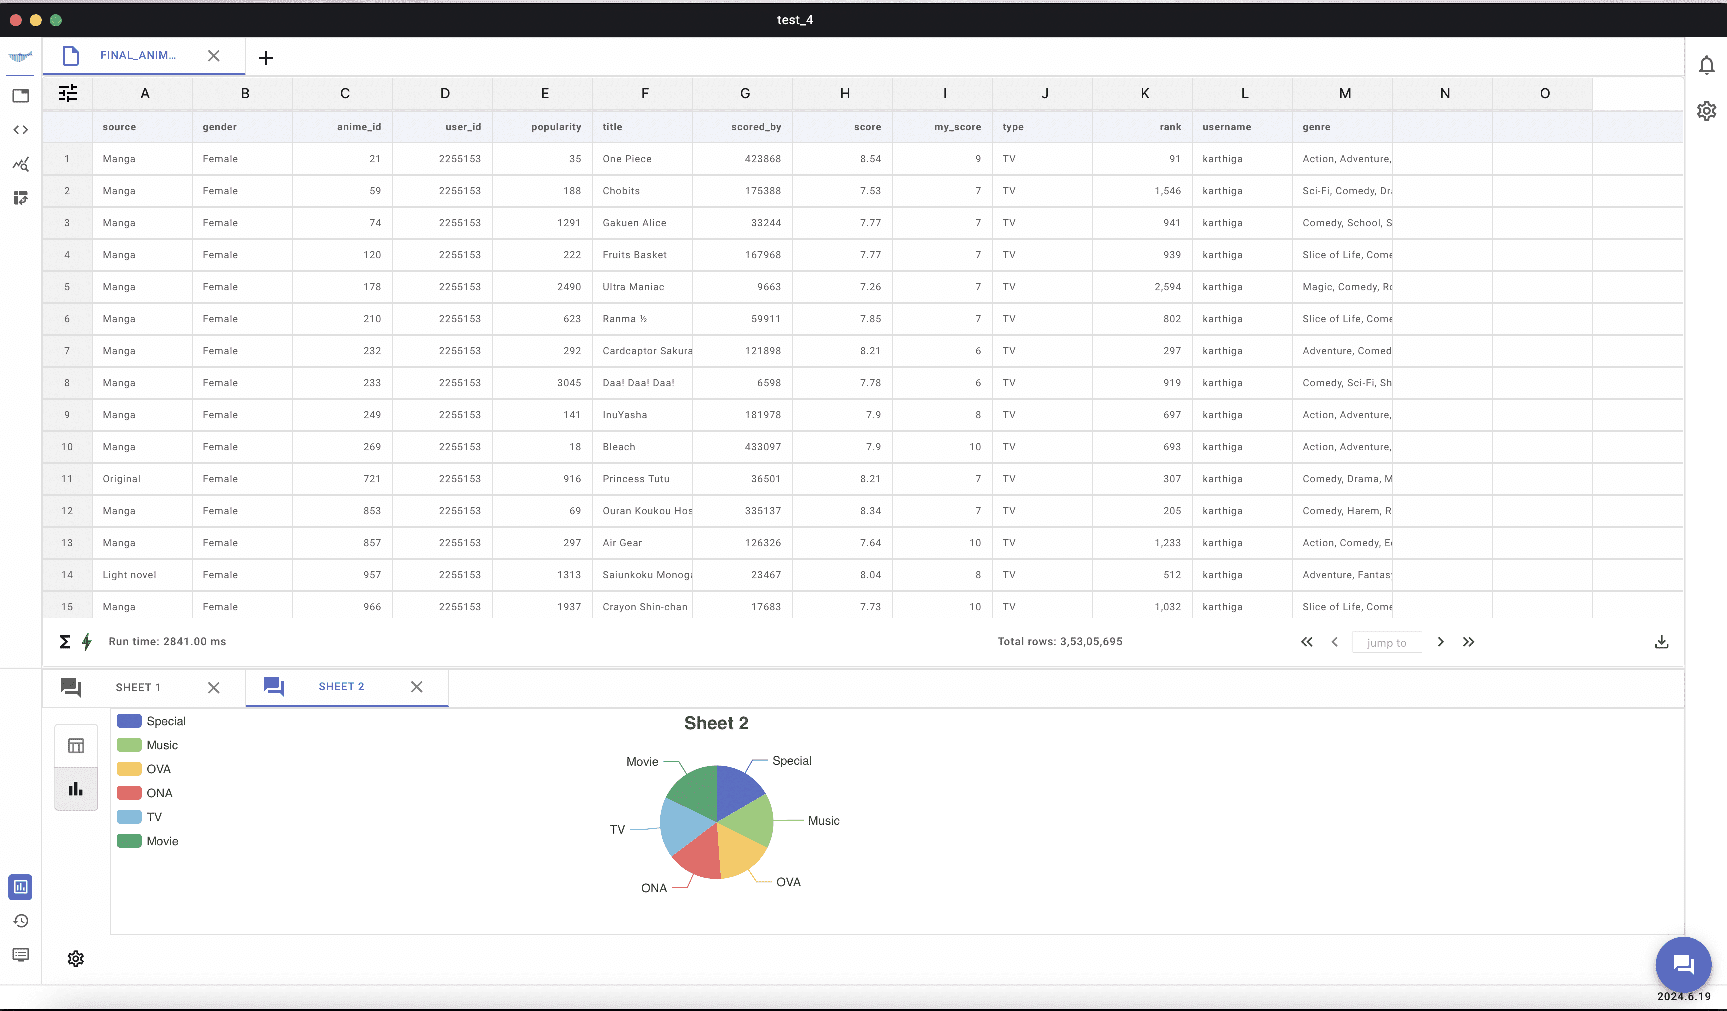Add a new file tab
Viewport: 1727px width, 1011px height.
point(266,58)
